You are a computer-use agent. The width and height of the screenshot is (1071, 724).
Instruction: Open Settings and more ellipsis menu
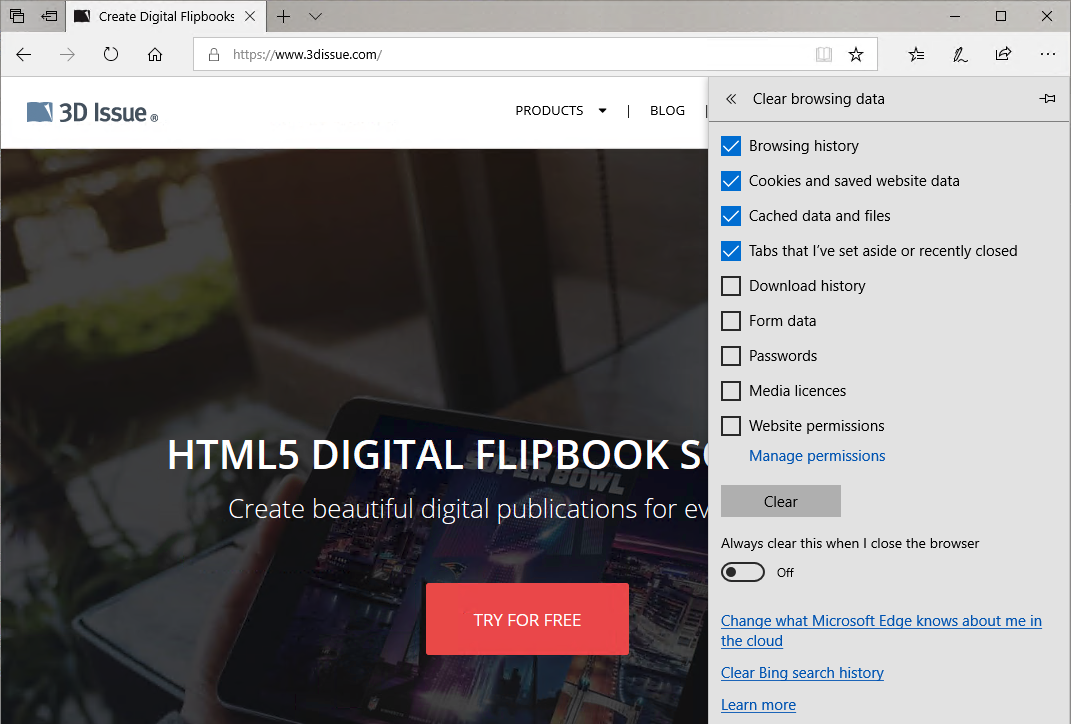tap(1047, 55)
